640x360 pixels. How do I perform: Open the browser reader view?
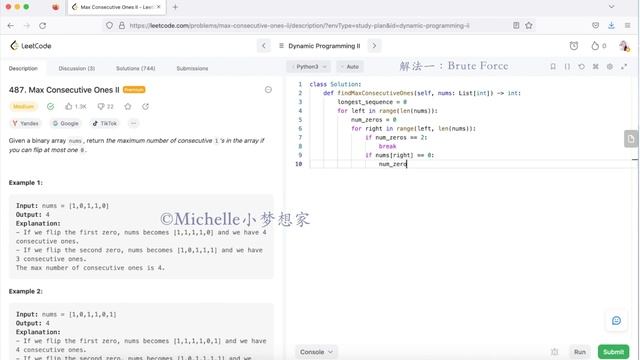[516, 25]
